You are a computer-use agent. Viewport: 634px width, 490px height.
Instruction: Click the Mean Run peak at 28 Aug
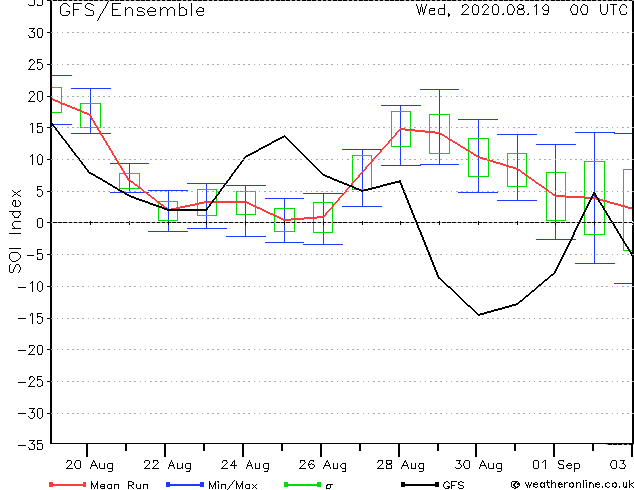coord(401,129)
